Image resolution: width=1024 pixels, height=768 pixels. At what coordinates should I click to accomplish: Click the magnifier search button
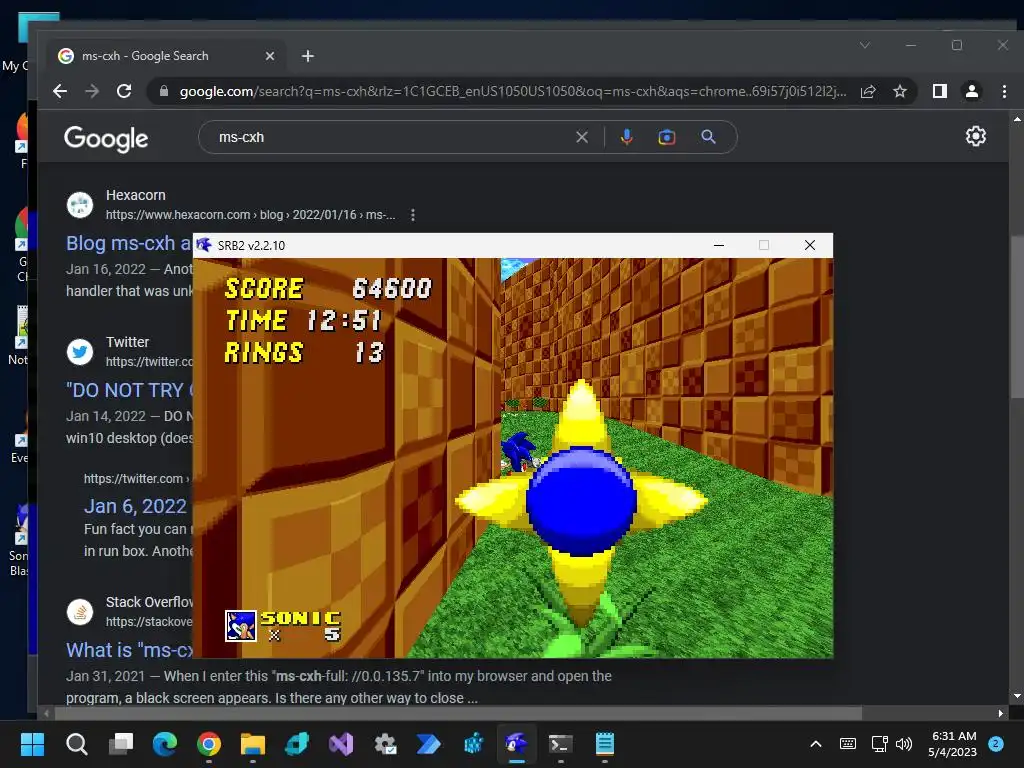pyautogui.click(x=709, y=137)
